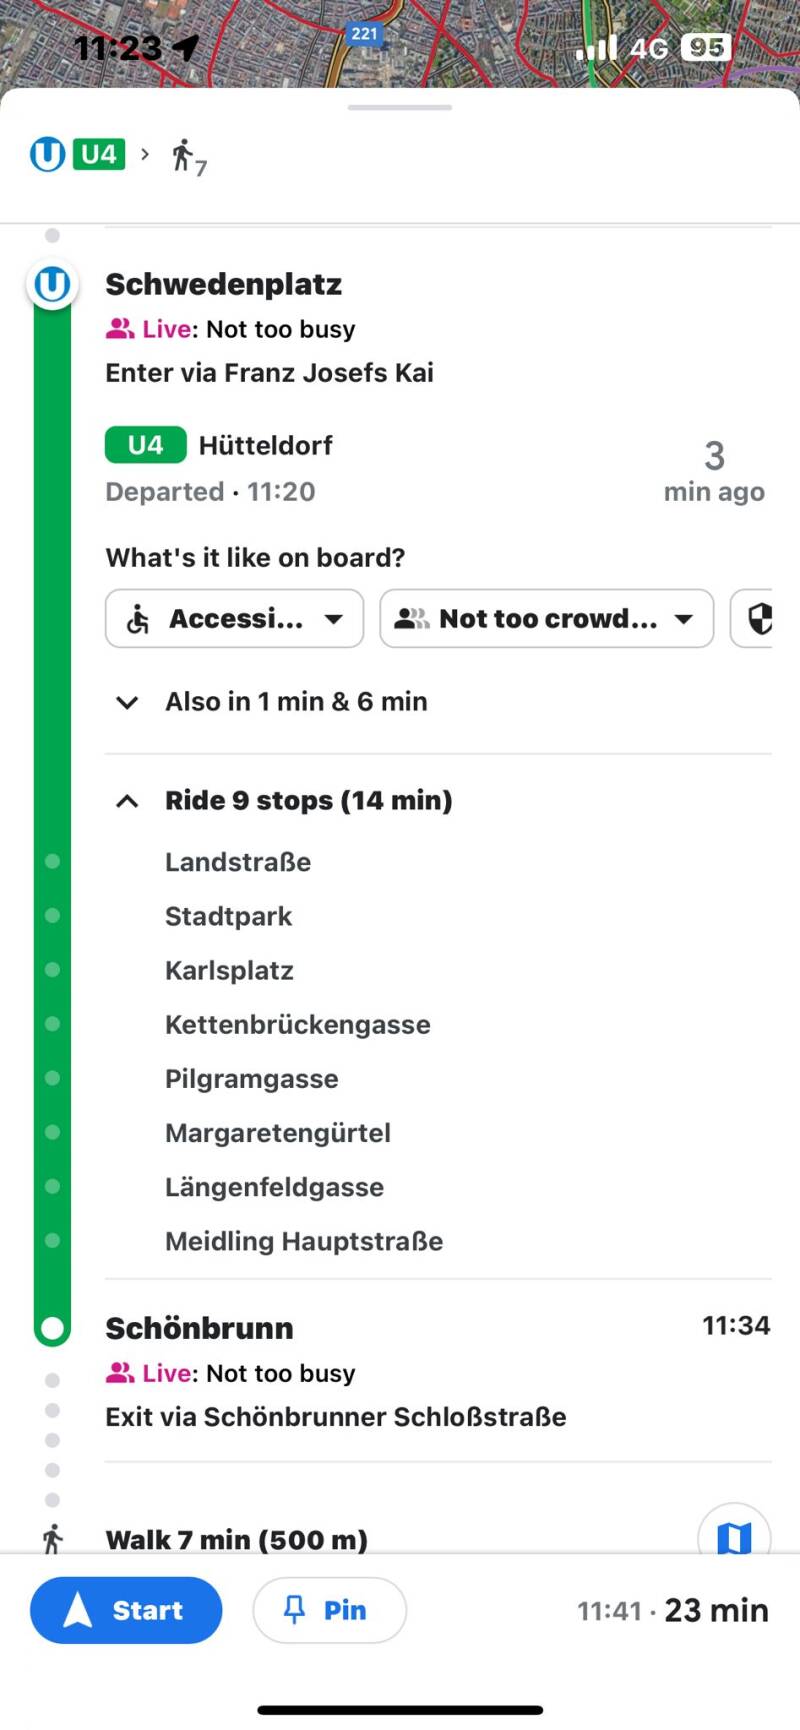
Task: Tap the sheet drag handle at top
Action: click(400, 107)
